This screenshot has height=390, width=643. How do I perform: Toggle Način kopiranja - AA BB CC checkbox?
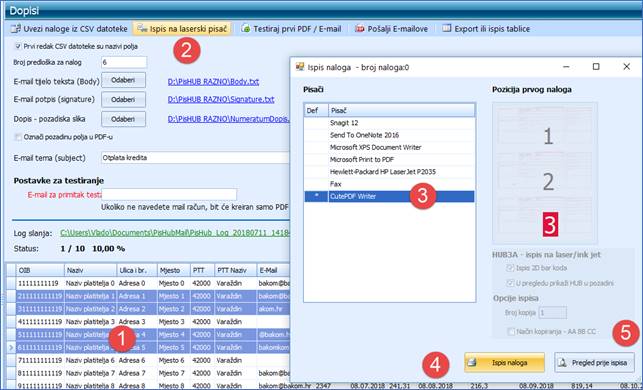(511, 331)
